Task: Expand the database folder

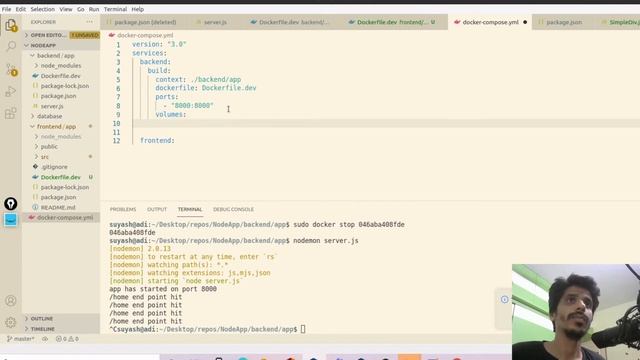Action: [61, 116]
